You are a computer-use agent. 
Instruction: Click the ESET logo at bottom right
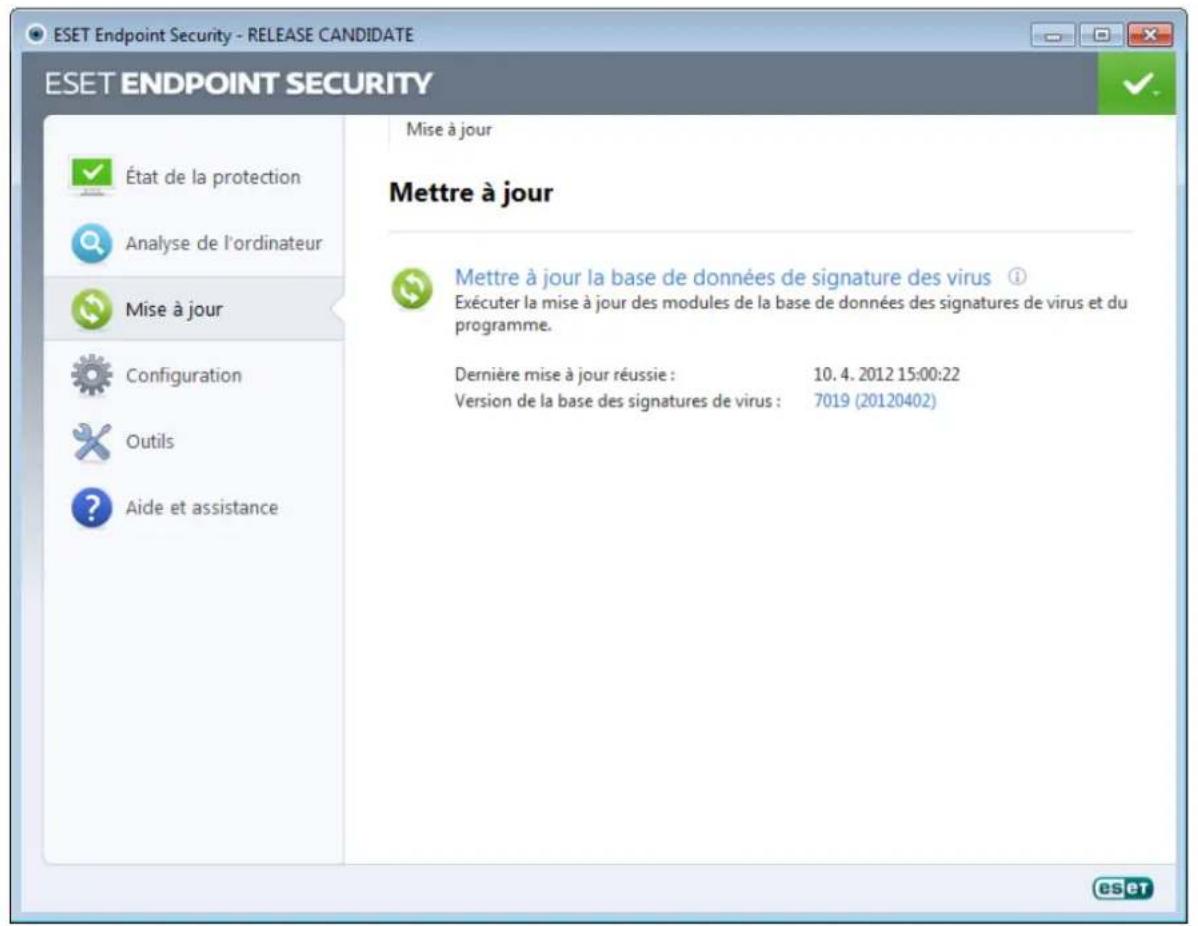[1122, 888]
